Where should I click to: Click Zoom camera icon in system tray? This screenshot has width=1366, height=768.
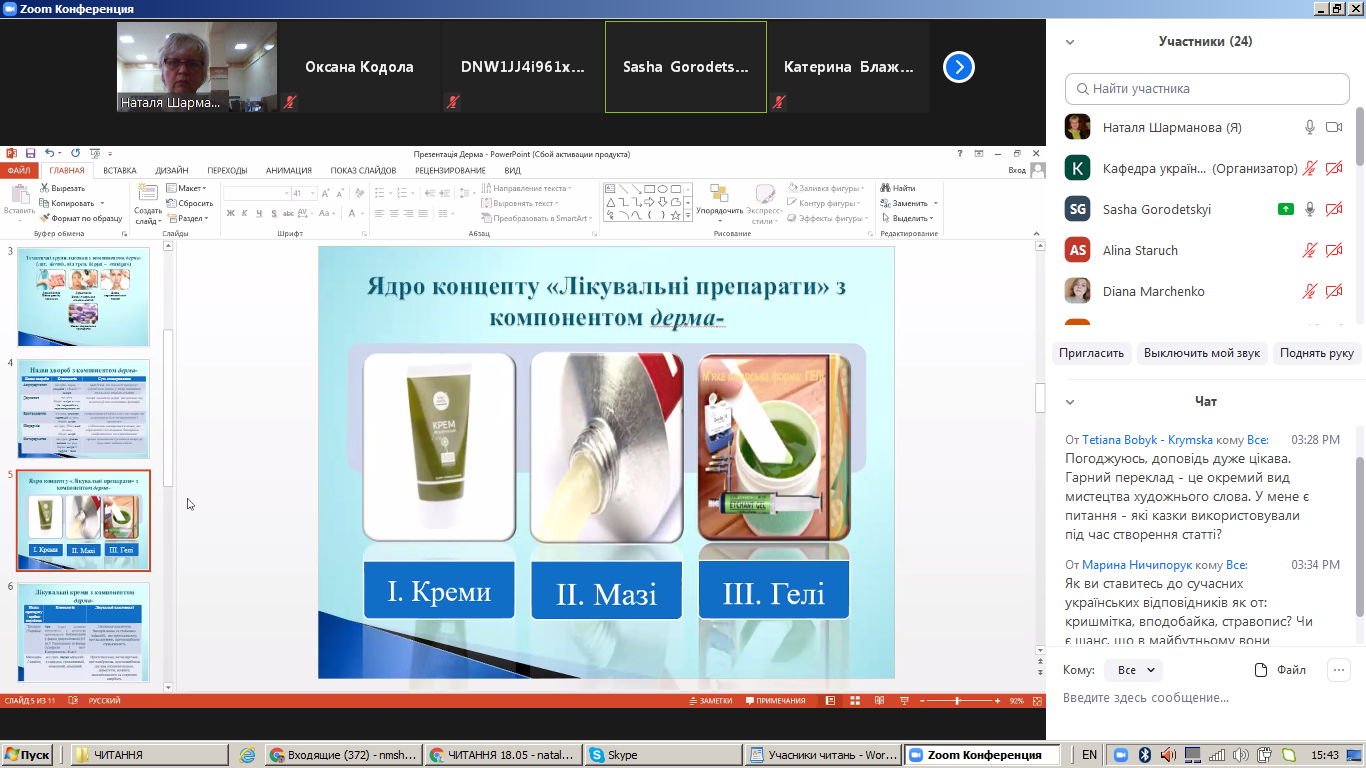coord(1121,755)
